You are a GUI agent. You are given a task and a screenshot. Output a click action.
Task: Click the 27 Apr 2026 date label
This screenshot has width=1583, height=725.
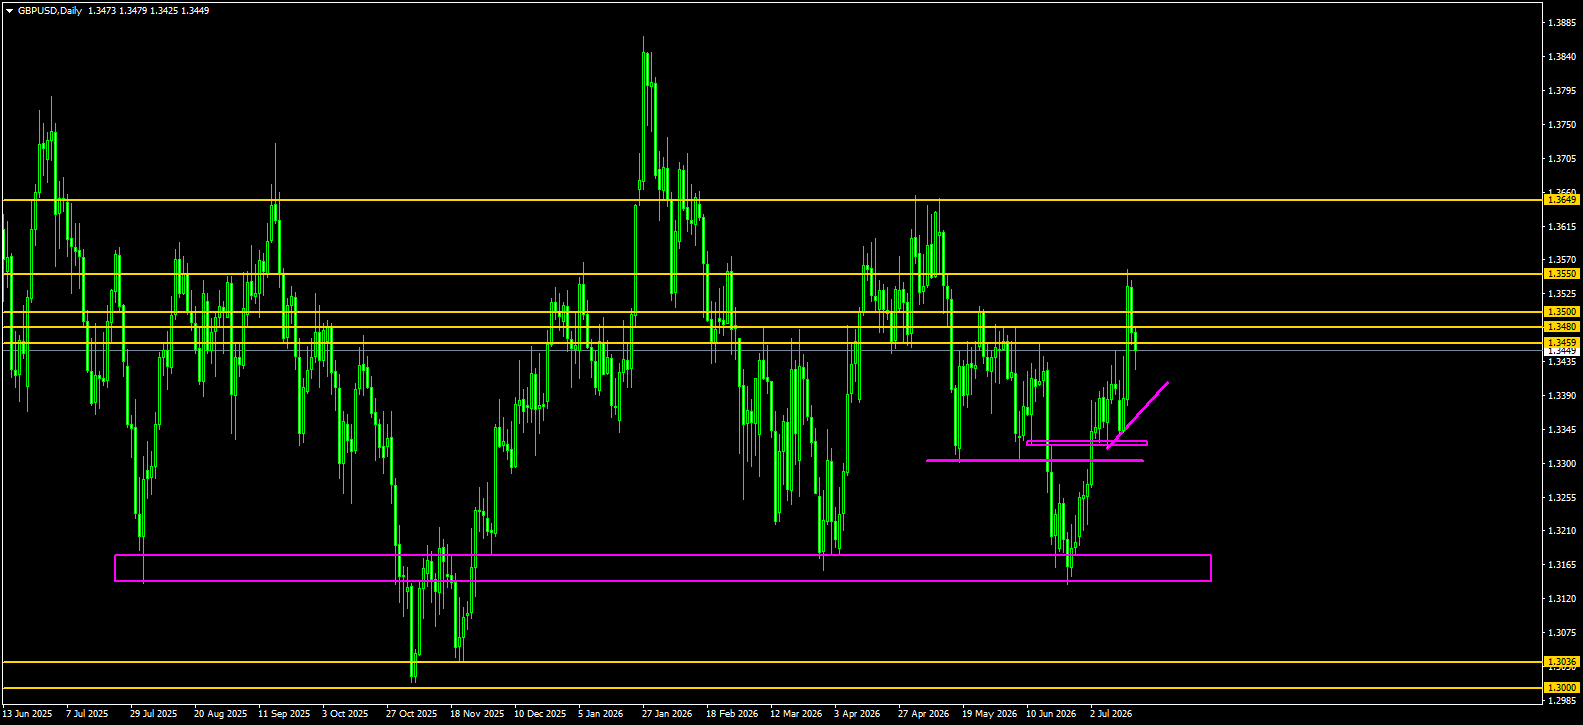coord(923,714)
